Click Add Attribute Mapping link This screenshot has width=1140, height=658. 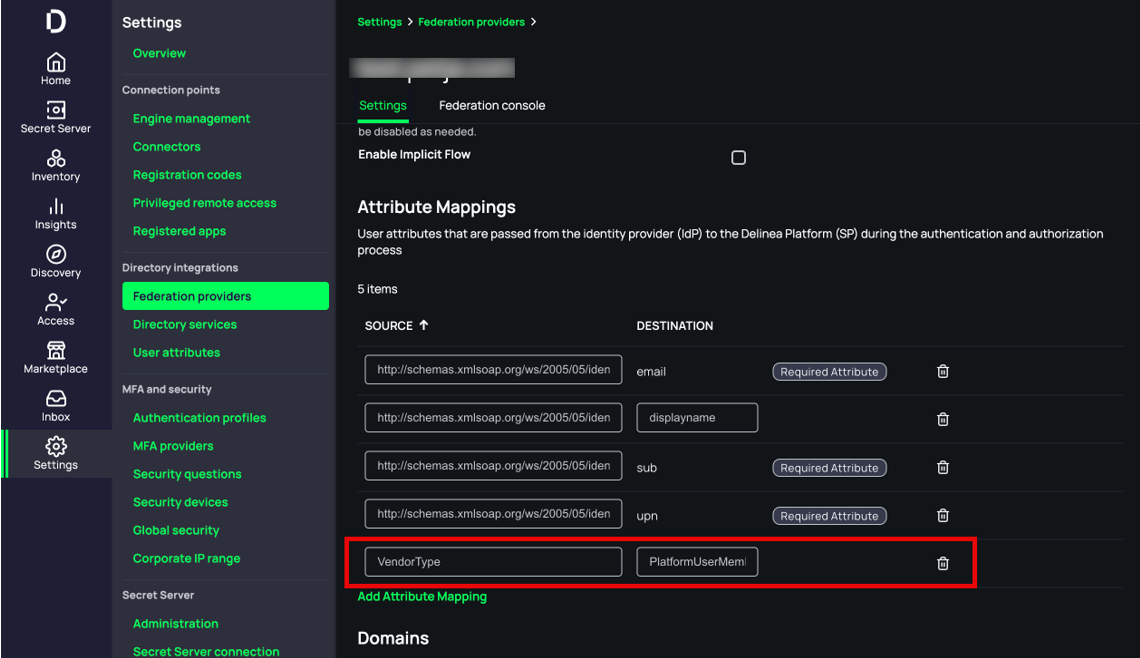[422, 596]
